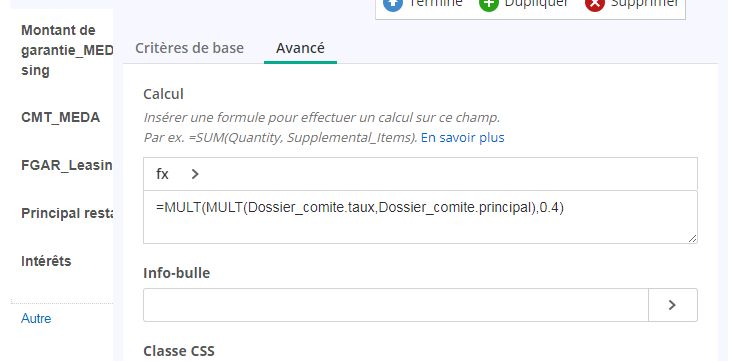Select the Intérêts field
The width and height of the screenshot is (732, 361).
click(x=46, y=261)
